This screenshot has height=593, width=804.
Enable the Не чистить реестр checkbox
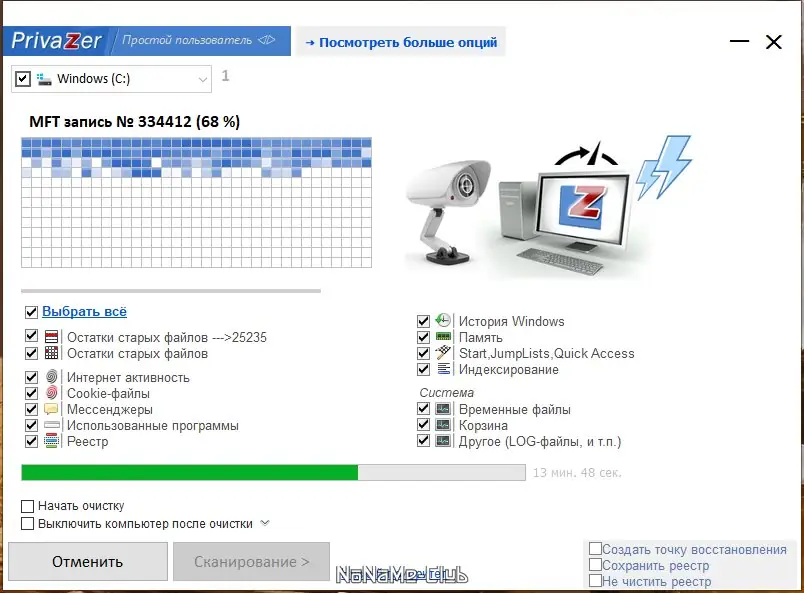click(x=595, y=580)
